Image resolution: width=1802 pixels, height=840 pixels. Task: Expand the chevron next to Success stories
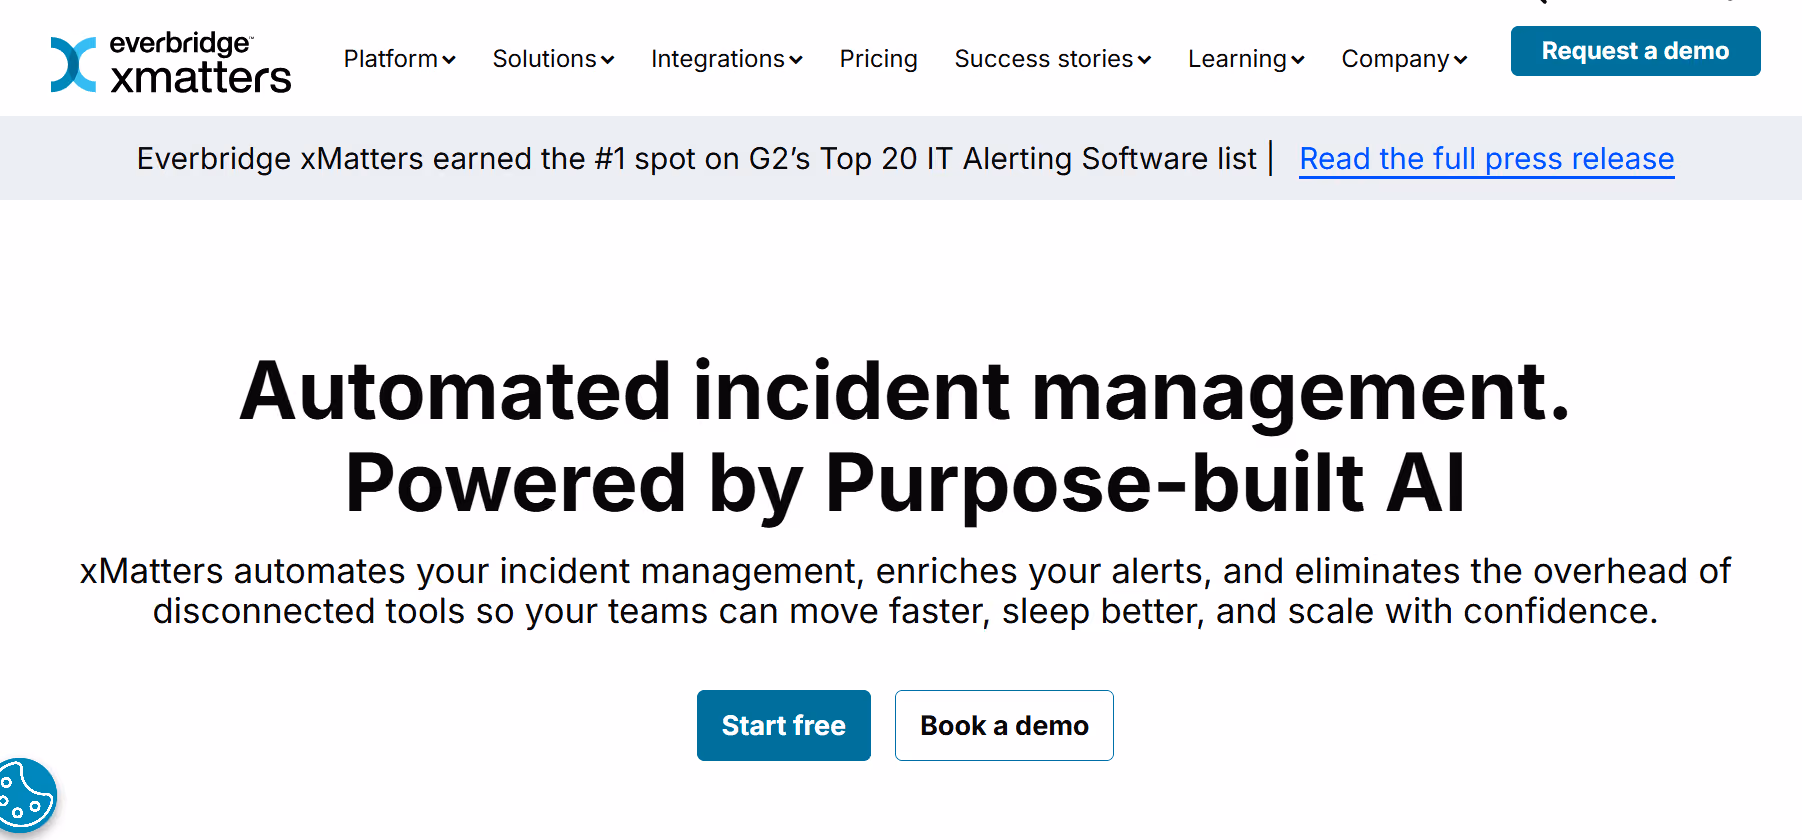pos(1144,61)
